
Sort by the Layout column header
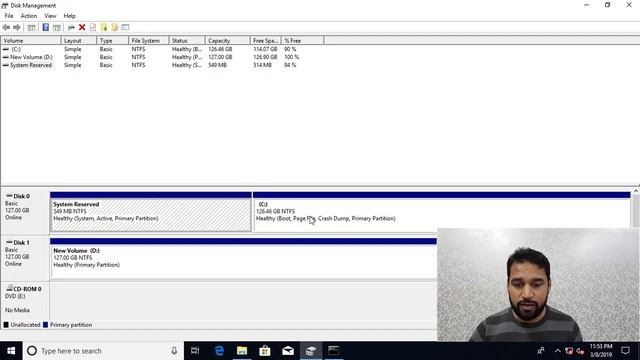point(79,40)
